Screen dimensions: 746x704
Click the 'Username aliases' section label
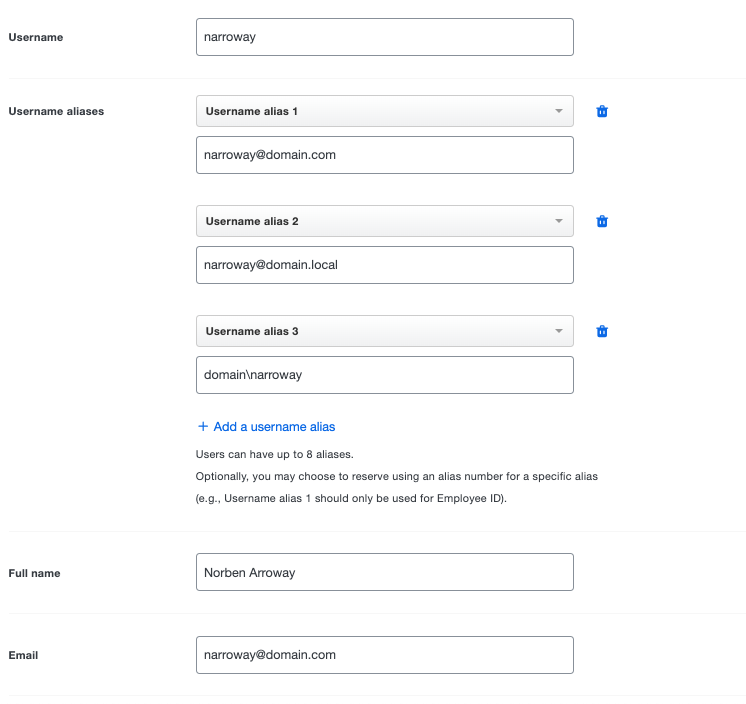tap(56, 111)
